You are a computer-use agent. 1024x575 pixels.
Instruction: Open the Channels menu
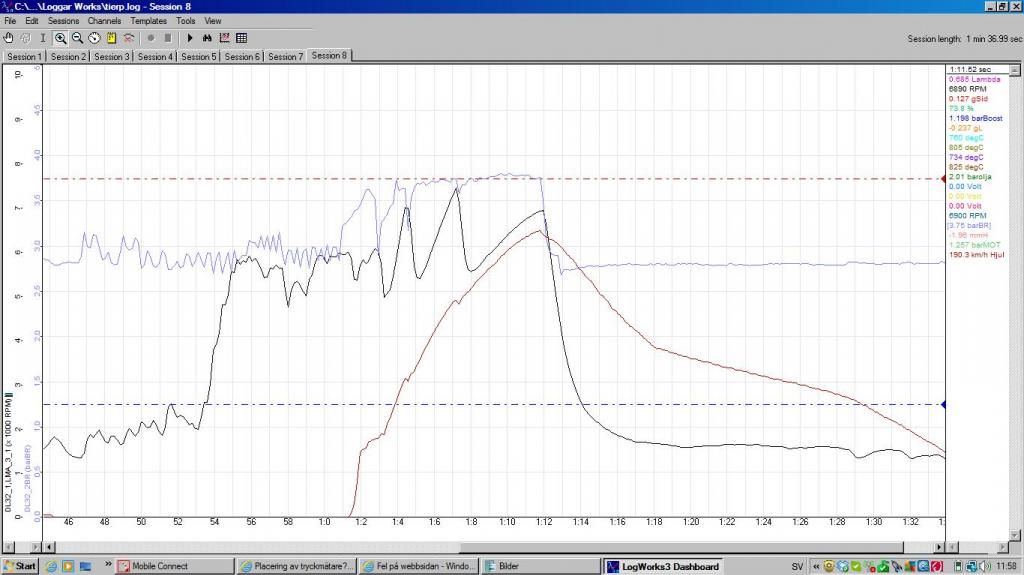(x=104, y=21)
